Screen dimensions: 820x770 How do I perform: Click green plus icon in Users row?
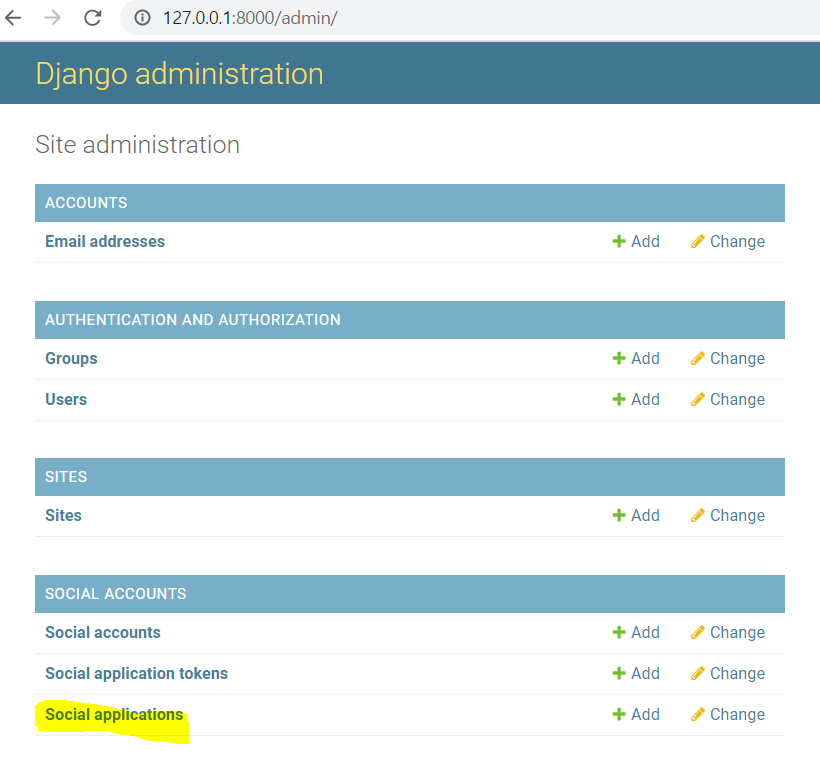[619, 399]
